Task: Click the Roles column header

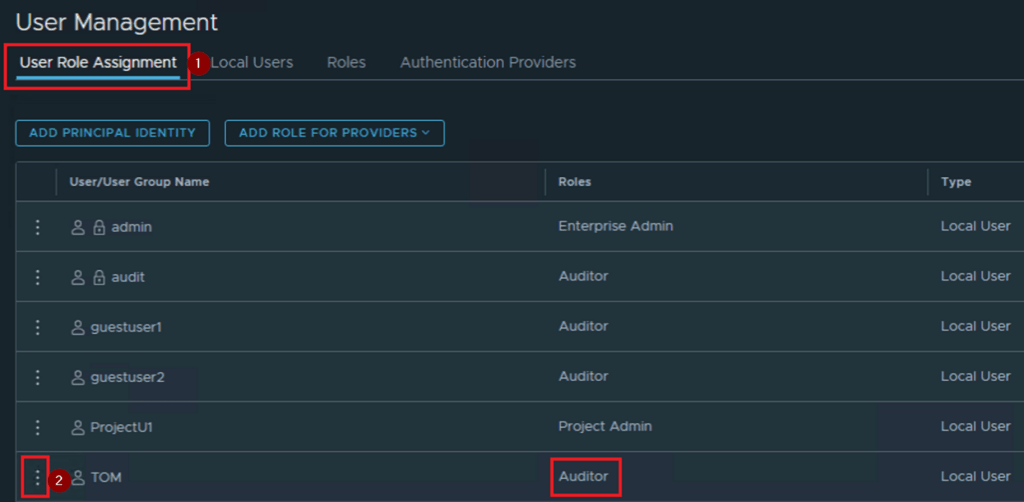Action: coord(575,182)
